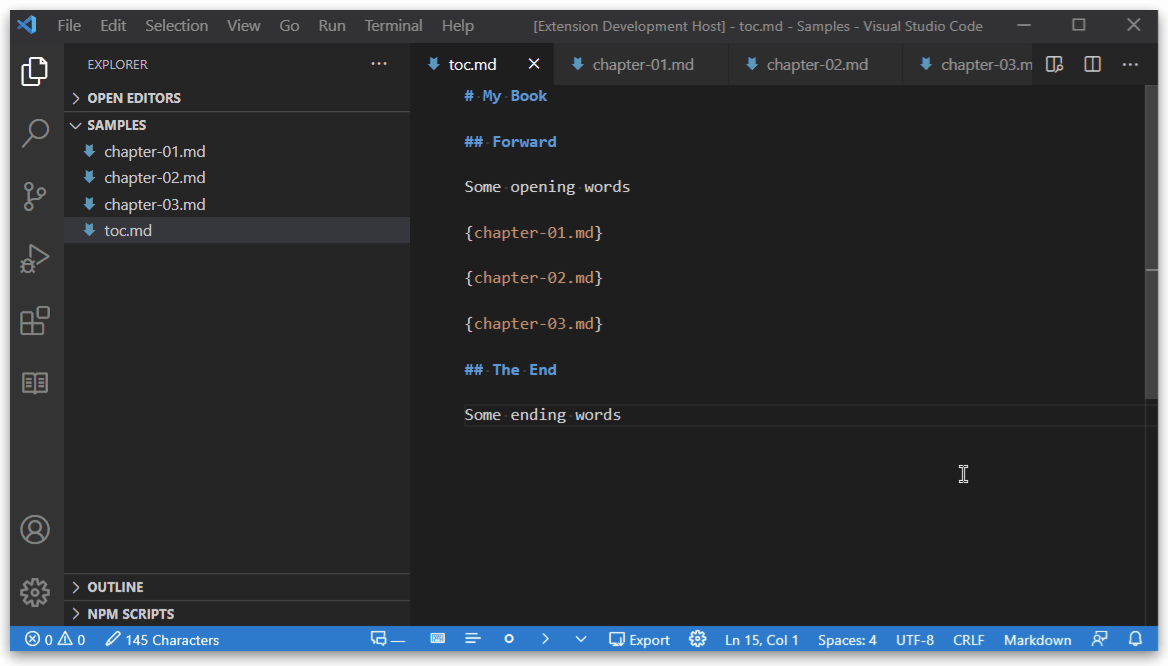
Task: Open the Edit menu
Action: [x=112, y=25]
